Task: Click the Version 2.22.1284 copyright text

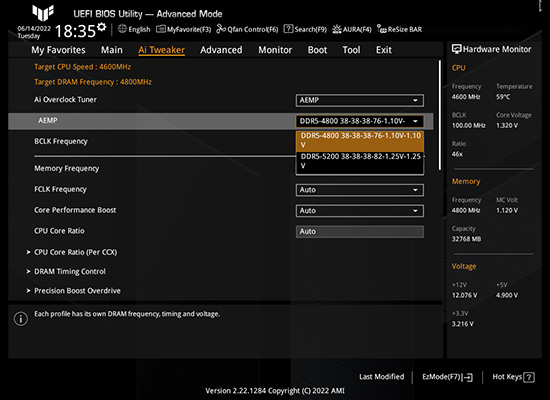Action: click(x=275, y=391)
